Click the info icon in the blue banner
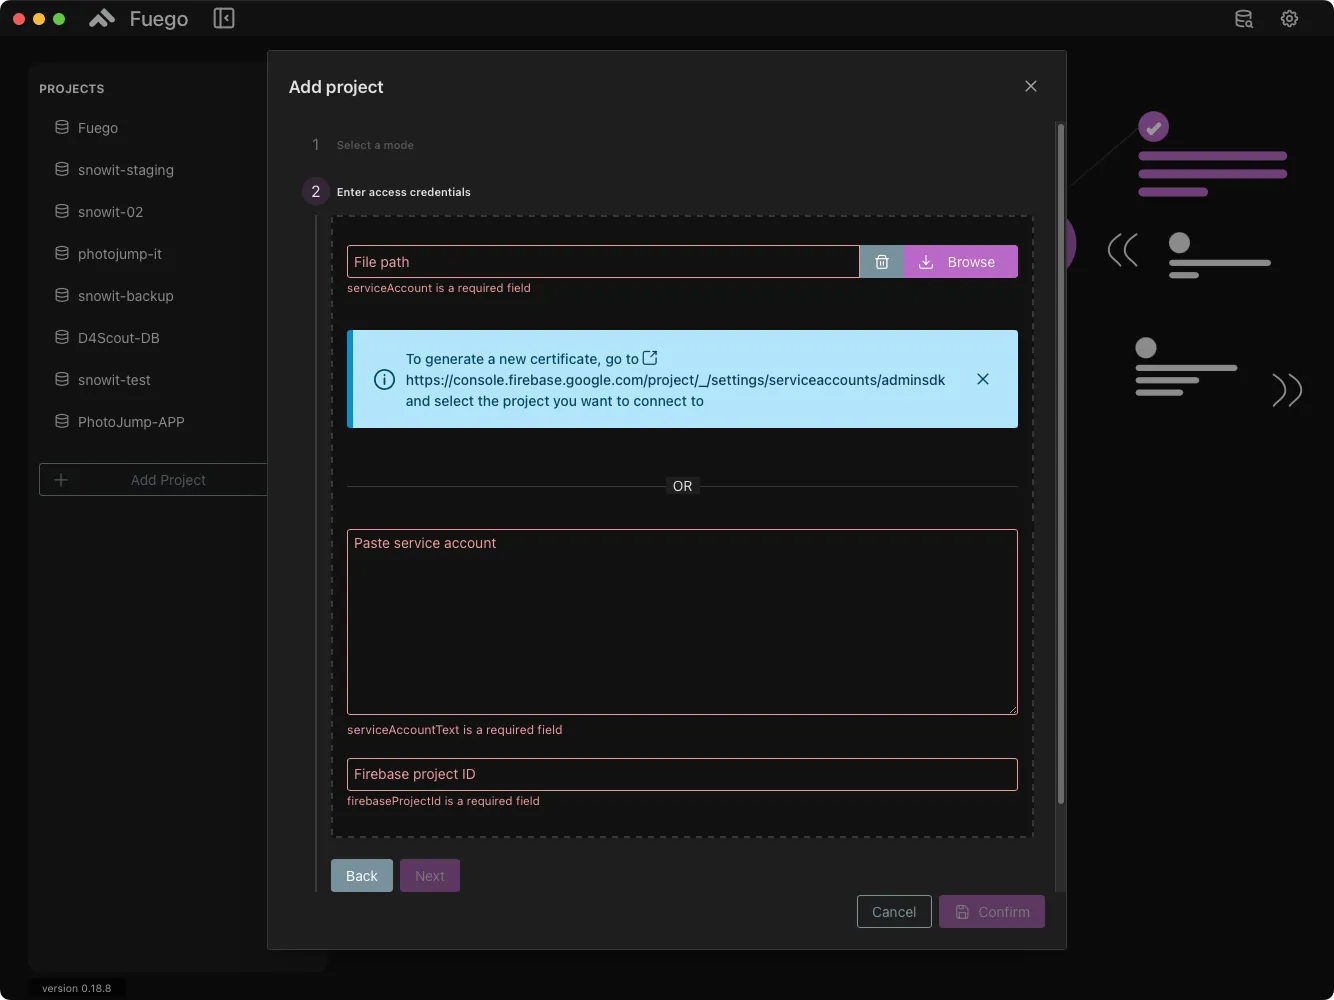Screen dimensions: 1334x1000 coord(384,379)
